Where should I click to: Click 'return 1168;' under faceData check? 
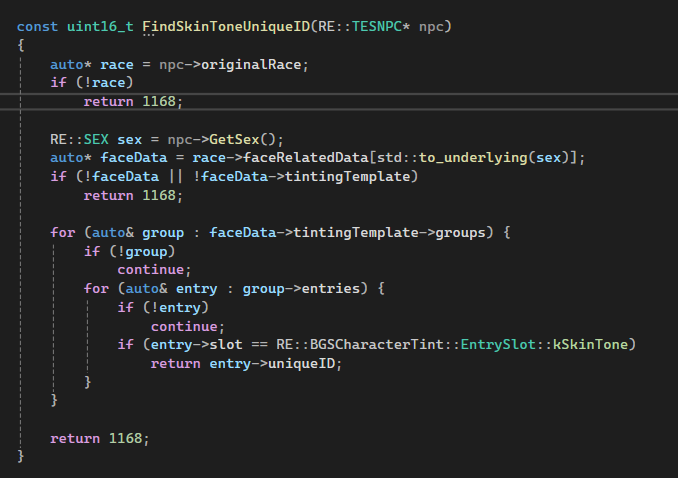(x=133, y=196)
